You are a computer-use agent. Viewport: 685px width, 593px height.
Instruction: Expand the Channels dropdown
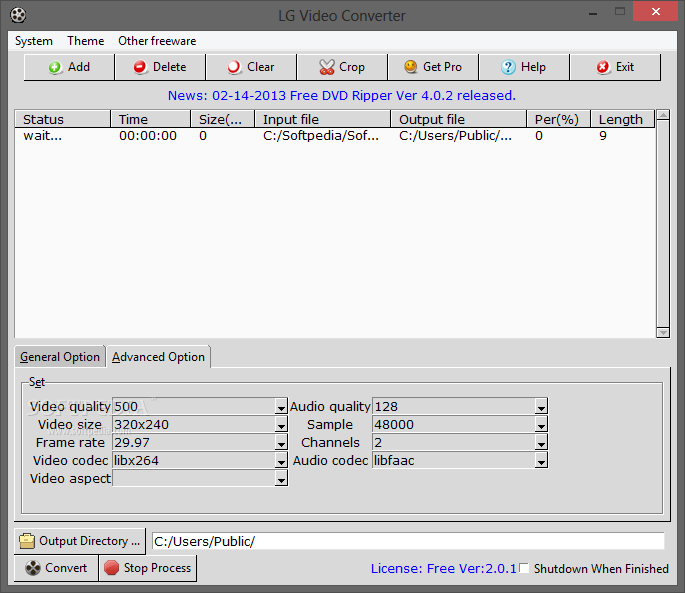pyautogui.click(x=541, y=443)
